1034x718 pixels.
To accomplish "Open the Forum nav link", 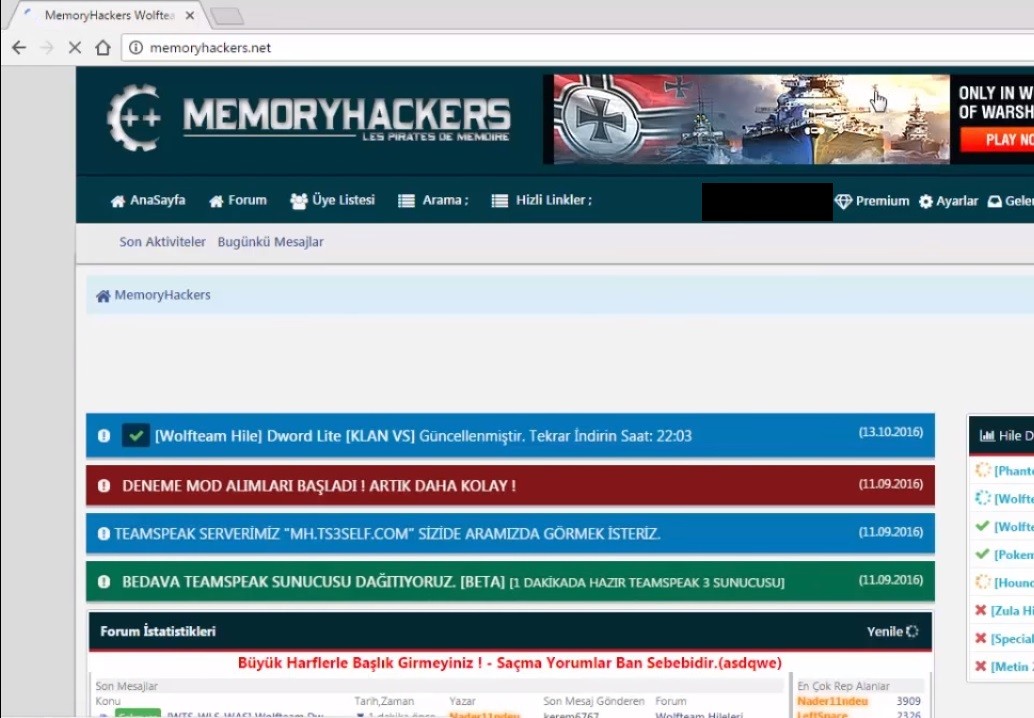I will point(238,200).
